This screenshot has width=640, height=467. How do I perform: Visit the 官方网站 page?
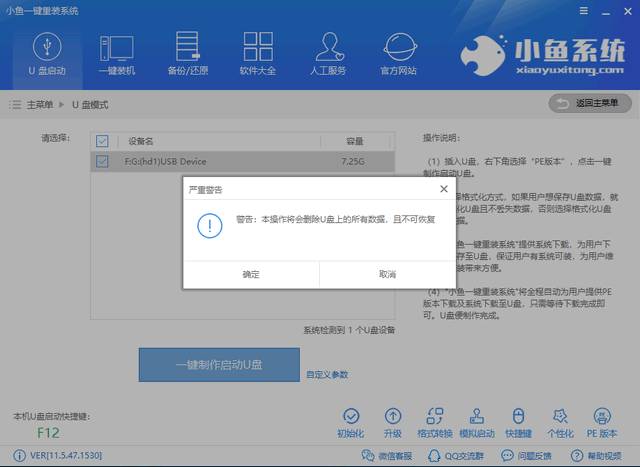(401, 54)
